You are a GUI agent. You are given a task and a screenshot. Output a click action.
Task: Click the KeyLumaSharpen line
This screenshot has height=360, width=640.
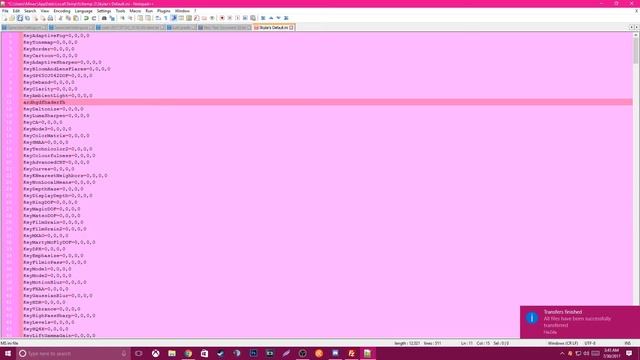pyautogui.click(x=56, y=116)
